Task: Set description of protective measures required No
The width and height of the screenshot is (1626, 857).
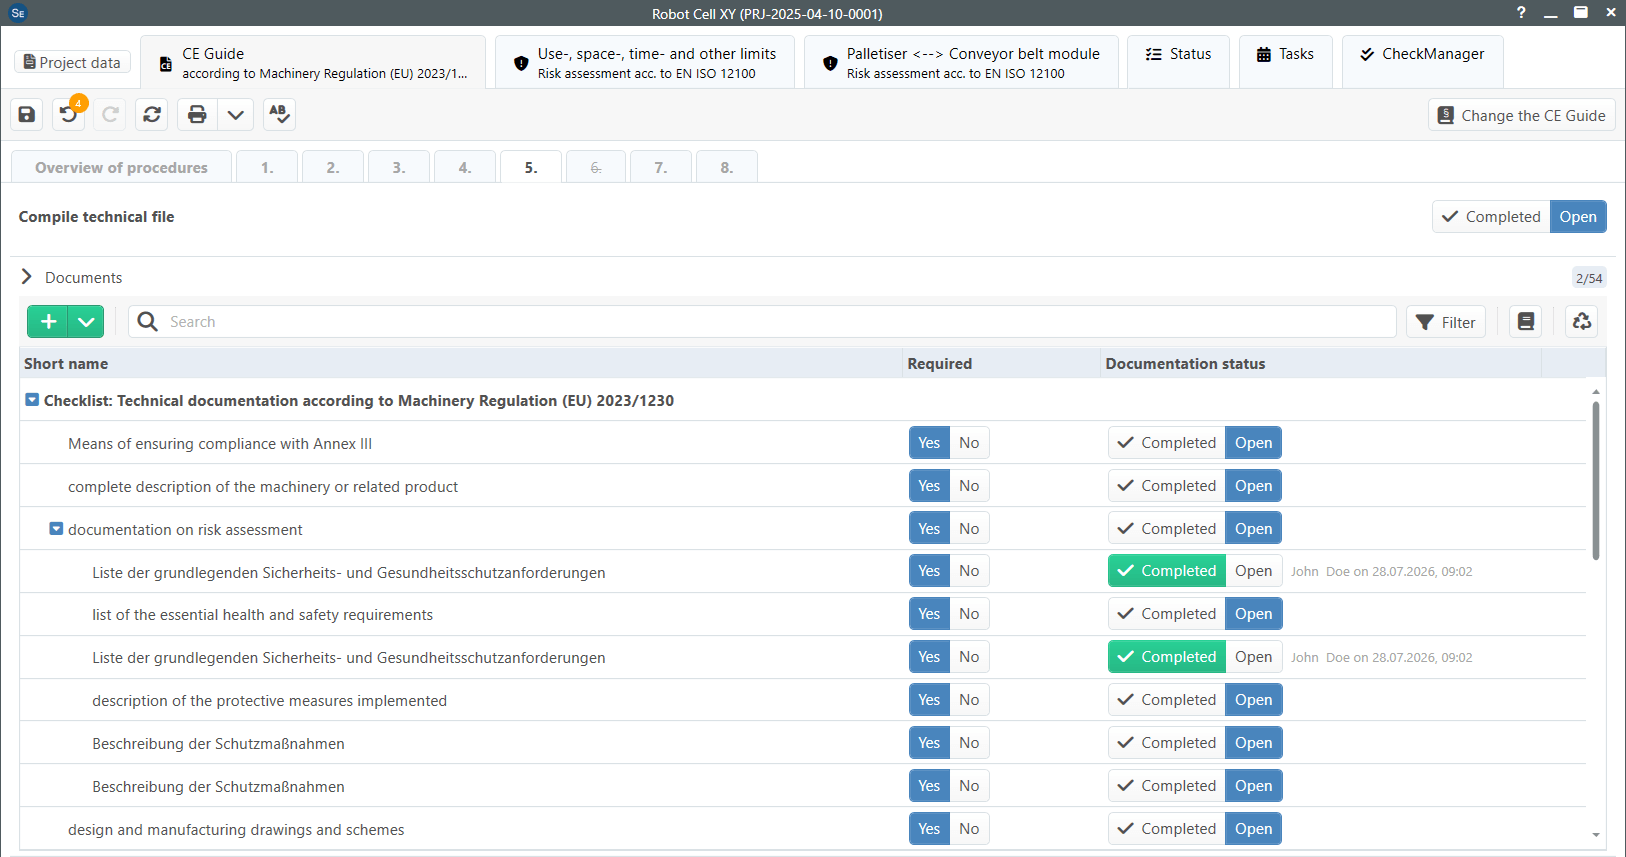Action: pos(969,700)
